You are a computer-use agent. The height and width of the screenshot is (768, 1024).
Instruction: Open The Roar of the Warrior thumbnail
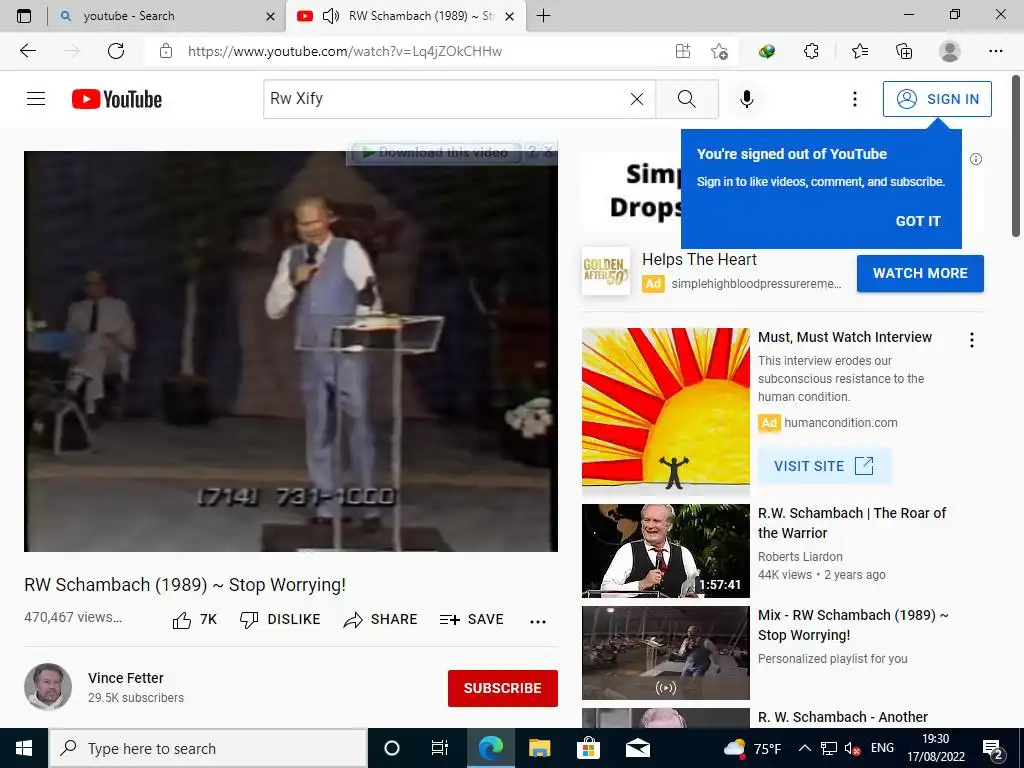[x=665, y=551]
